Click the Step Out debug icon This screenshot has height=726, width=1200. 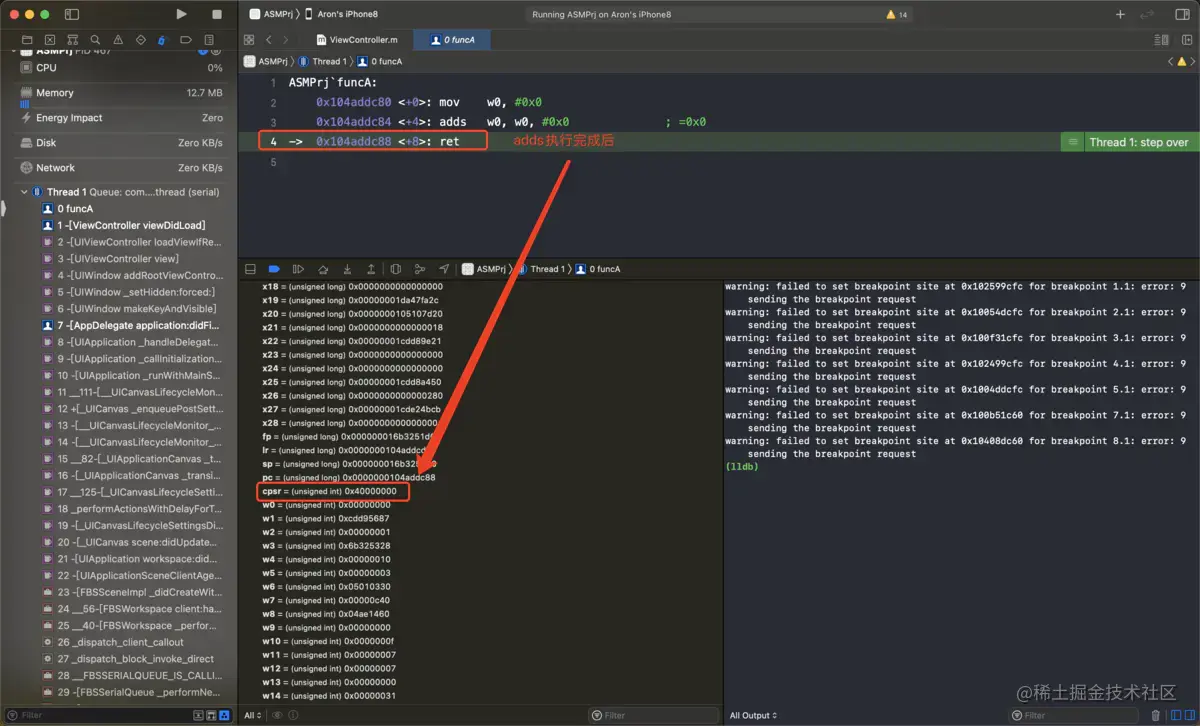coord(371,269)
